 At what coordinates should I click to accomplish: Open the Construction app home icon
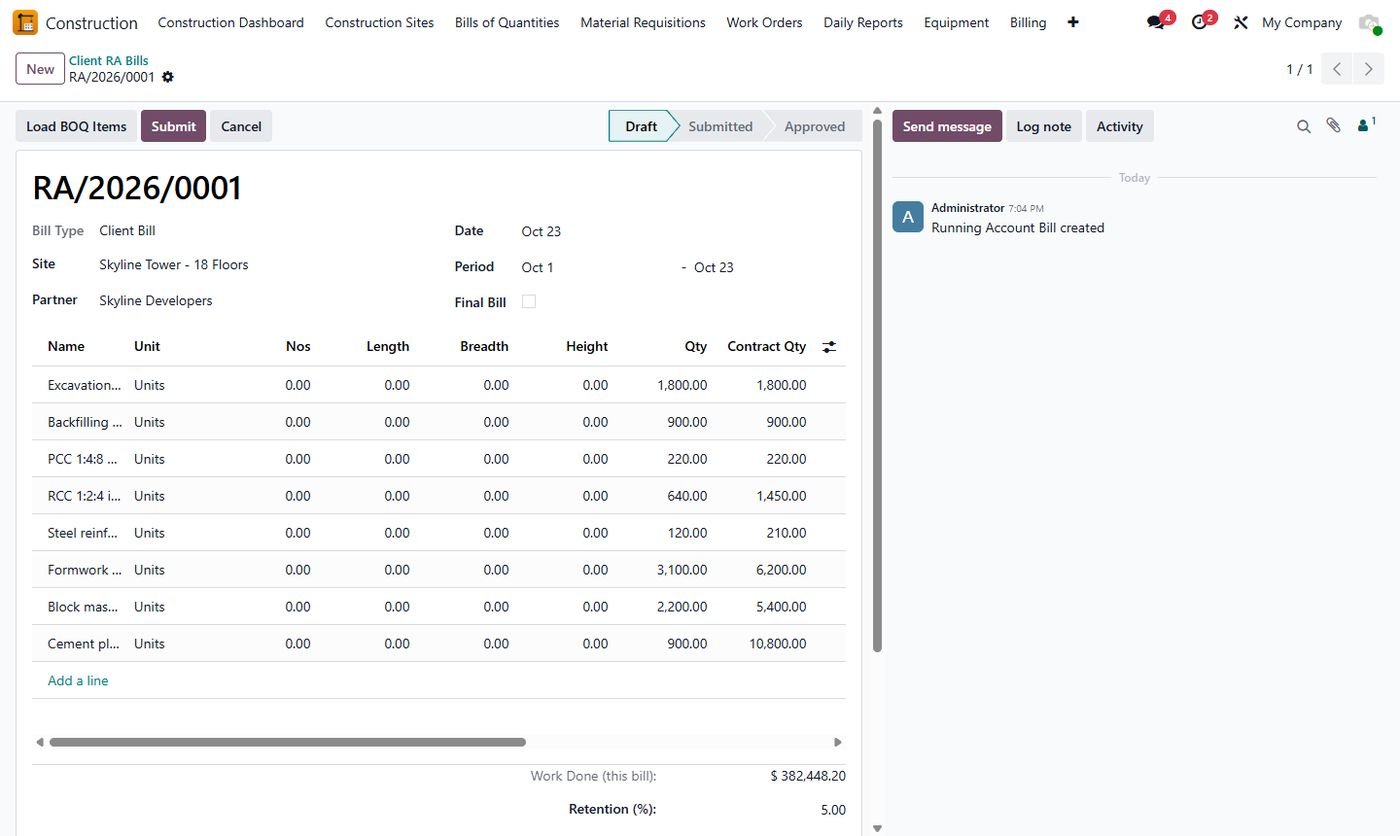point(25,22)
